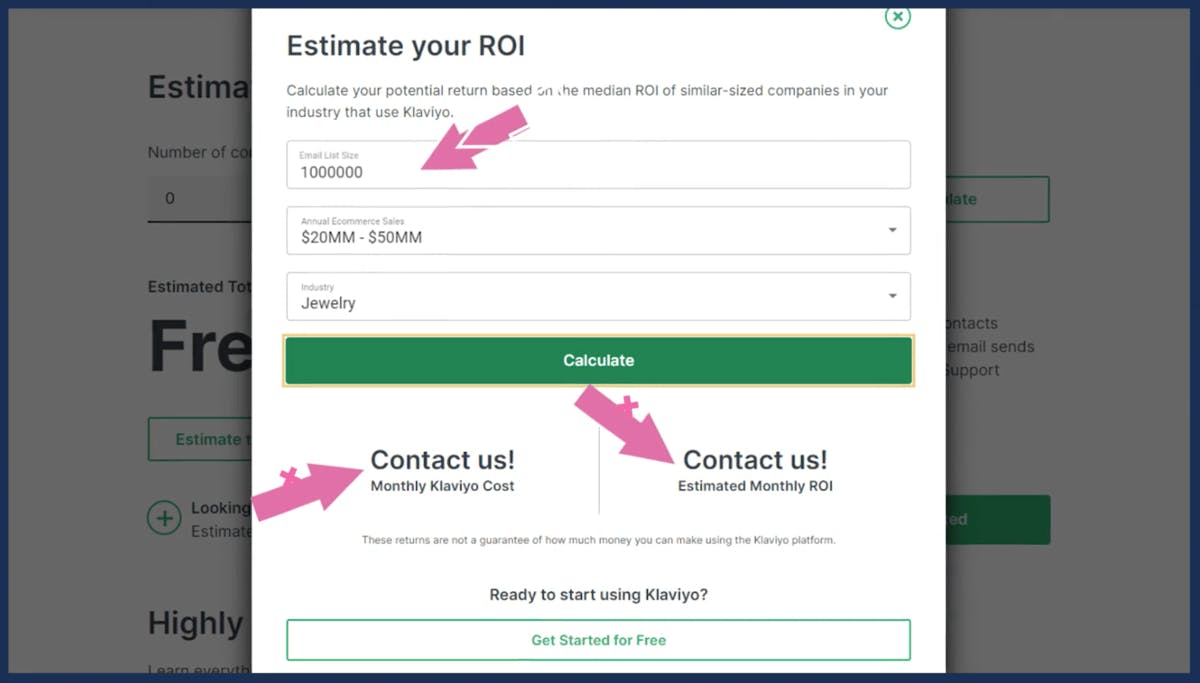Click the Estimate your ROI heading

(x=405, y=46)
